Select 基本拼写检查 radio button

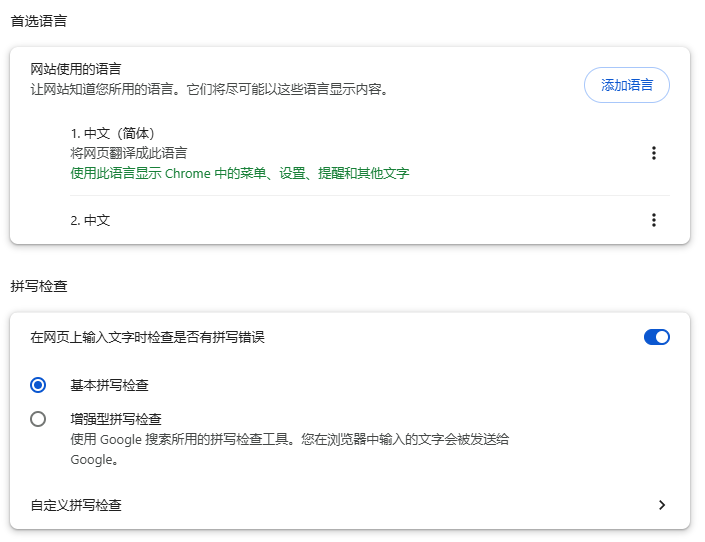click(38, 385)
